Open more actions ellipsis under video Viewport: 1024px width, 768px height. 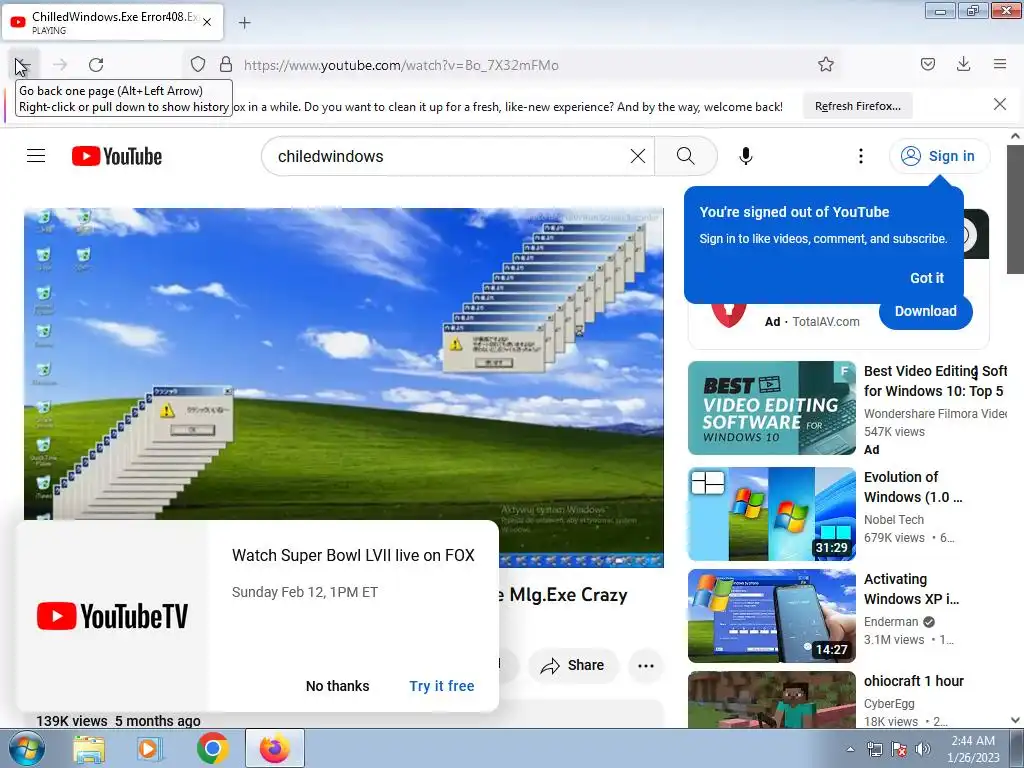tap(646, 665)
